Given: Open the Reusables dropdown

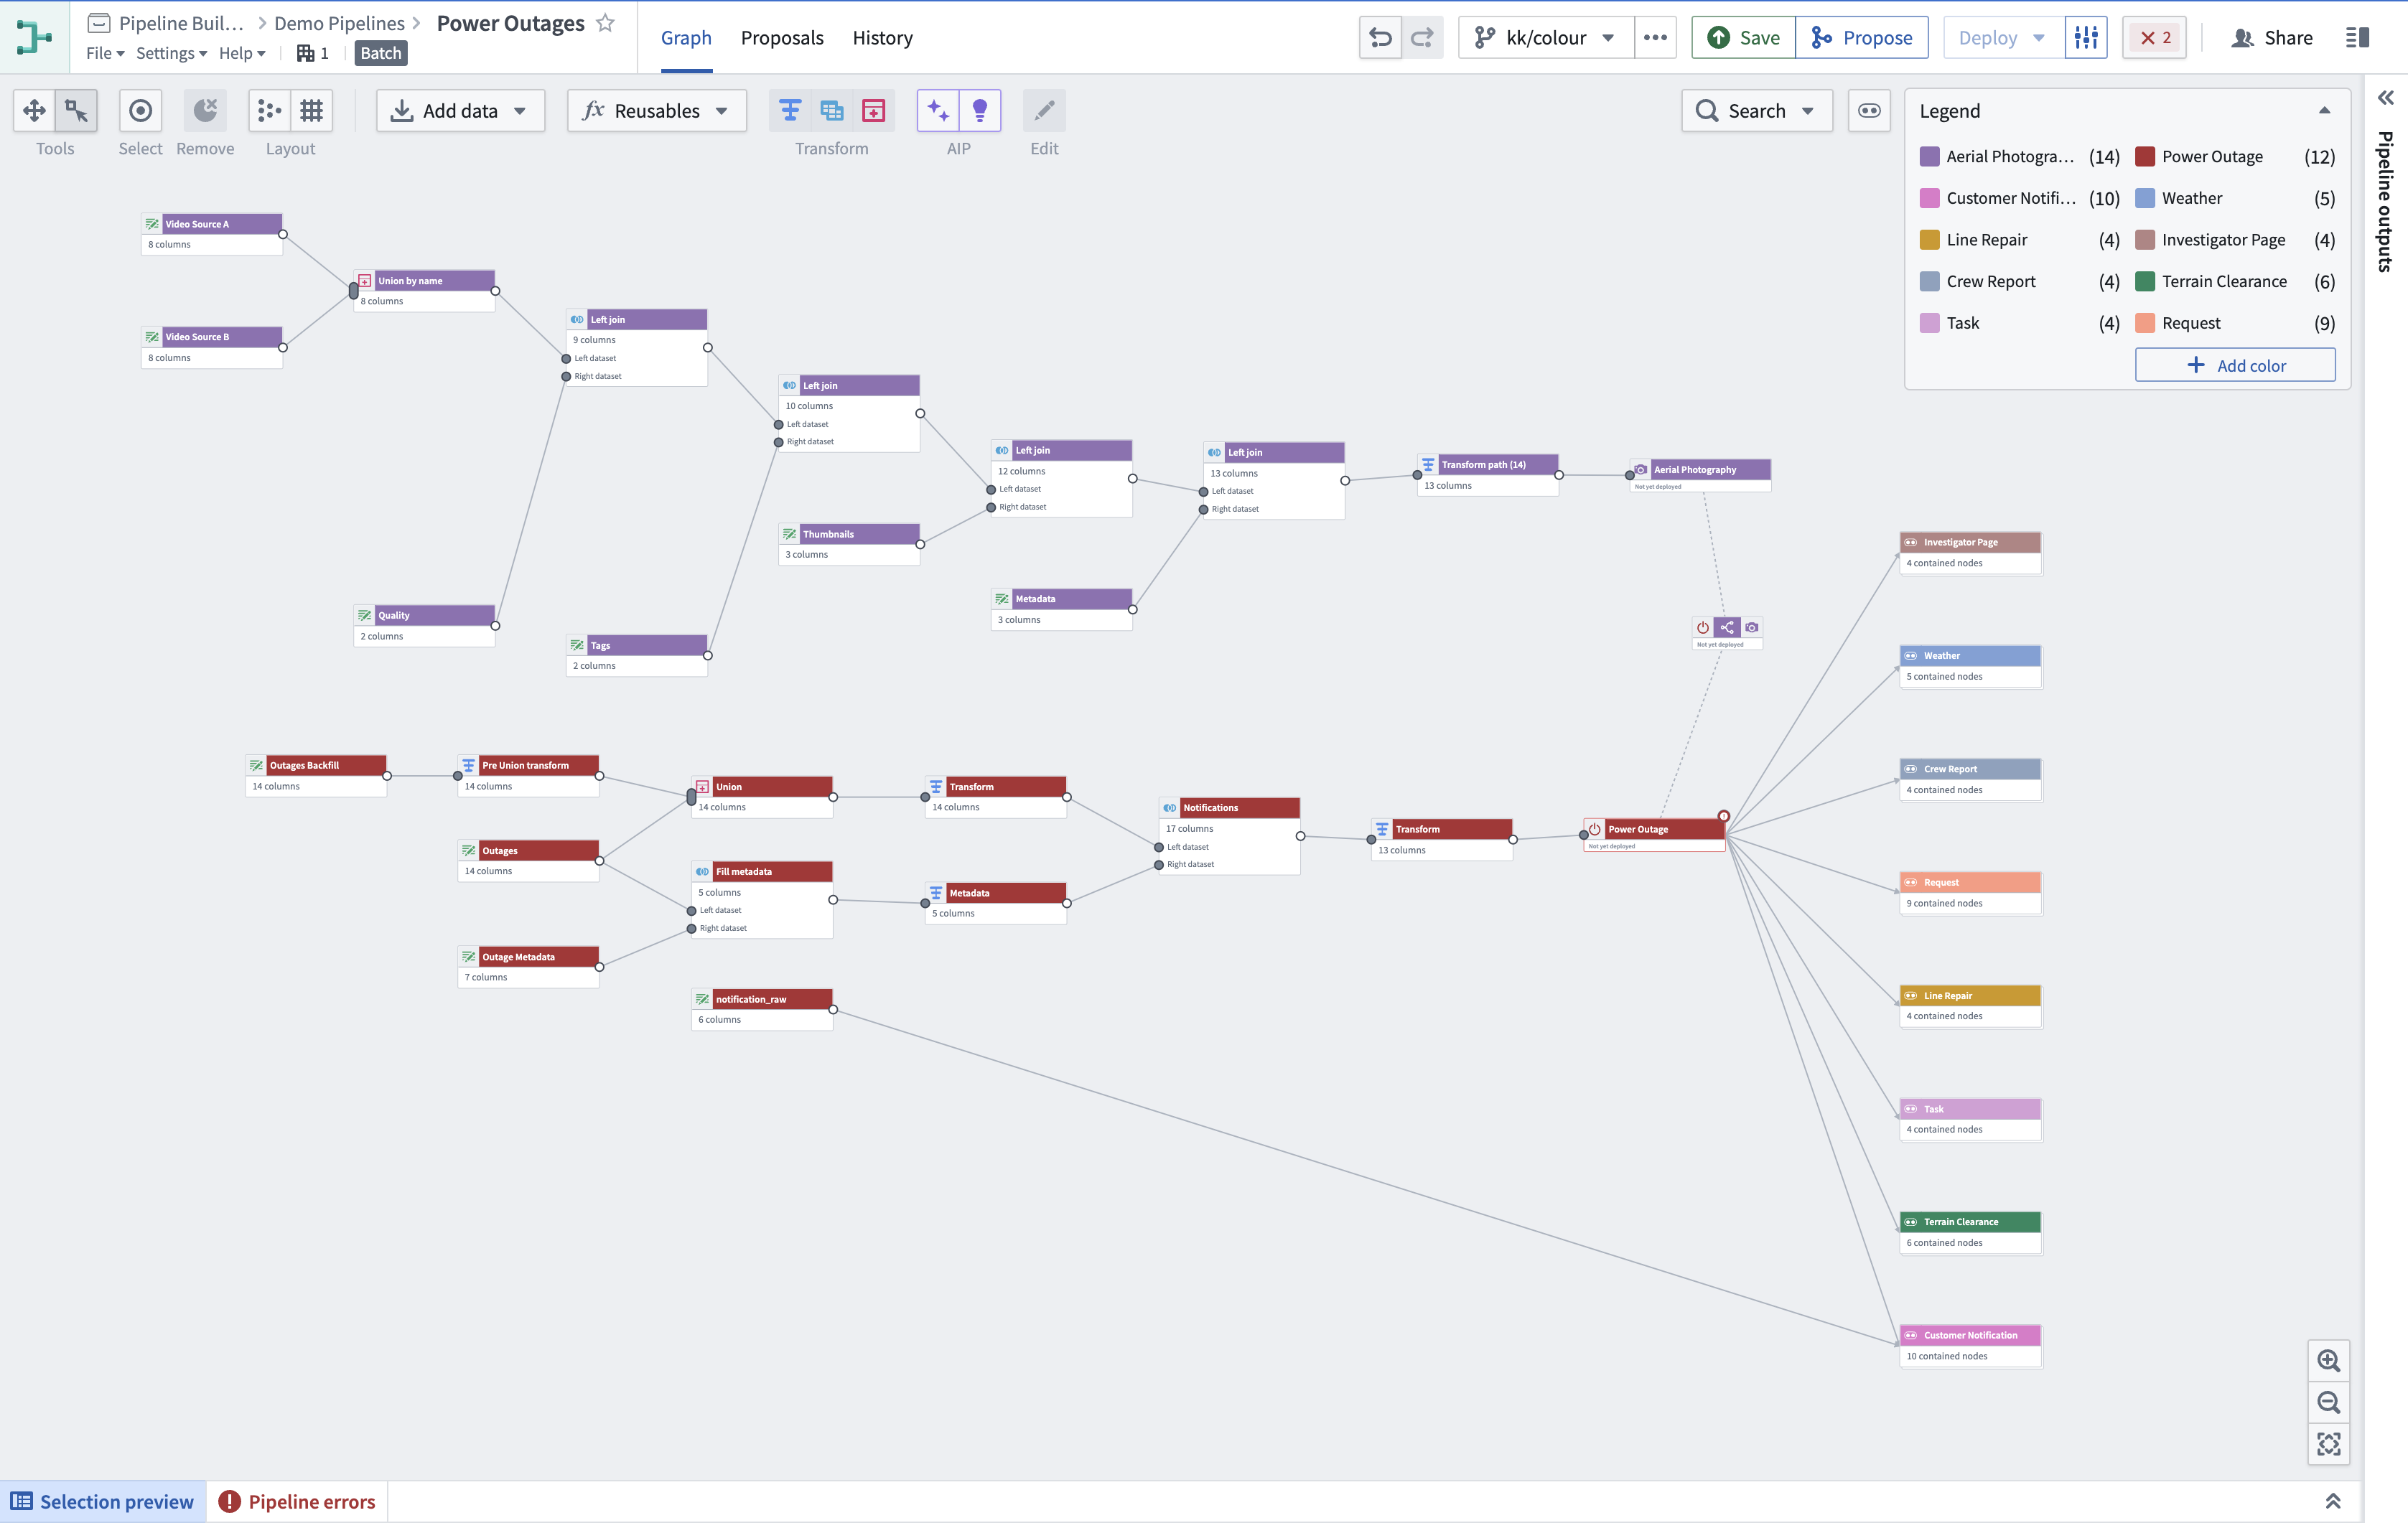Looking at the screenshot, I should point(656,111).
